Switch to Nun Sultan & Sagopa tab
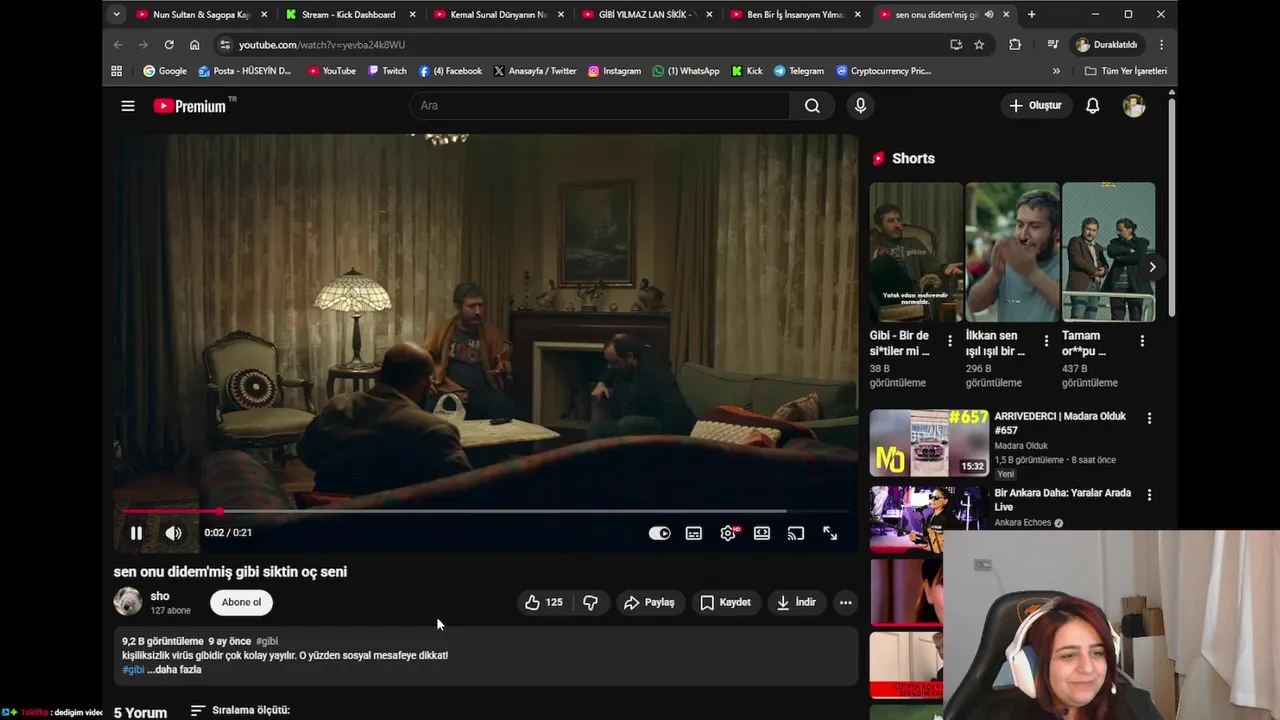Viewport: 1280px width, 720px height. click(200, 15)
